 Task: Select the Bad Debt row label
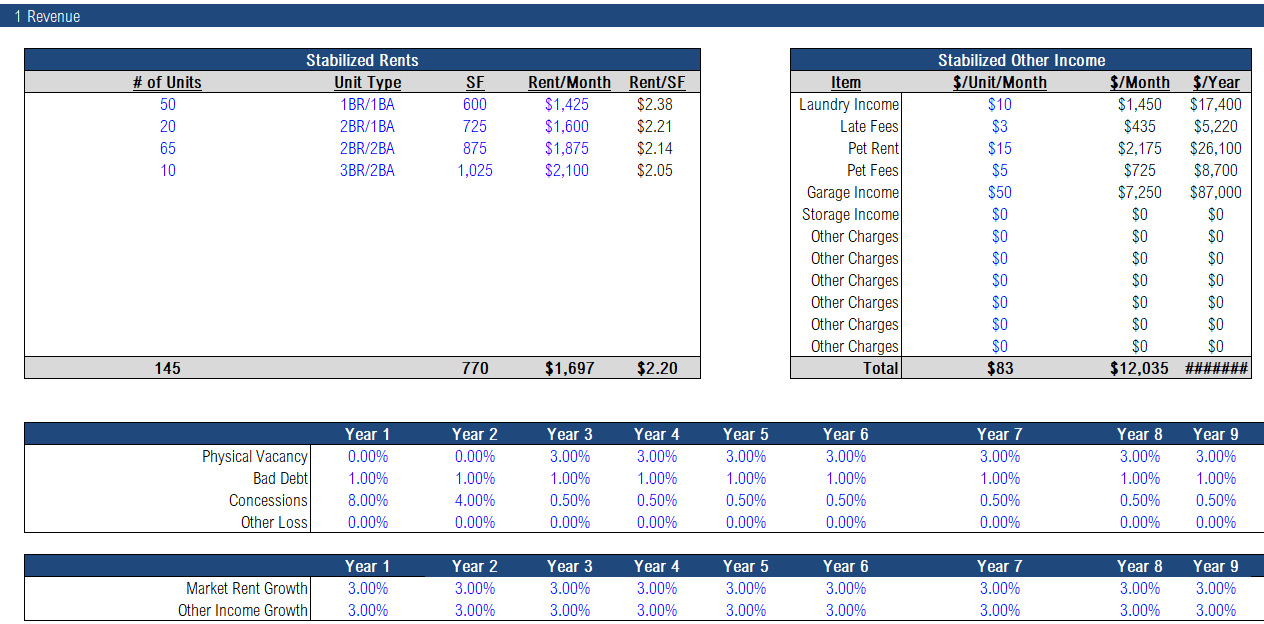281,478
